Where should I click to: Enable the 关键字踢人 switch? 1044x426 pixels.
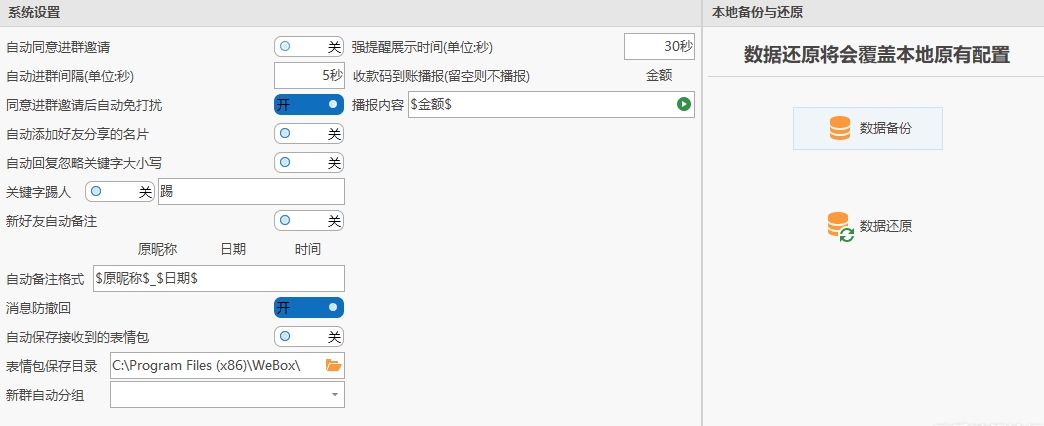tap(120, 192)
